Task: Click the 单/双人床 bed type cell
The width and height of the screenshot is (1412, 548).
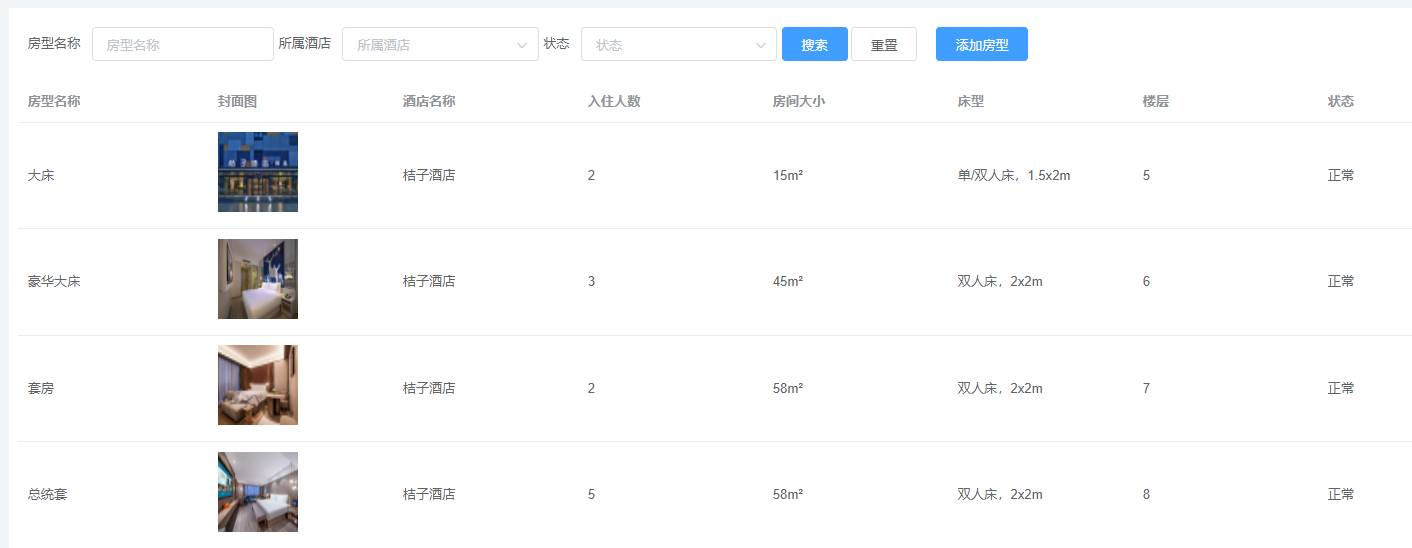Action: pyautogui.click(x=1013, y=175)
